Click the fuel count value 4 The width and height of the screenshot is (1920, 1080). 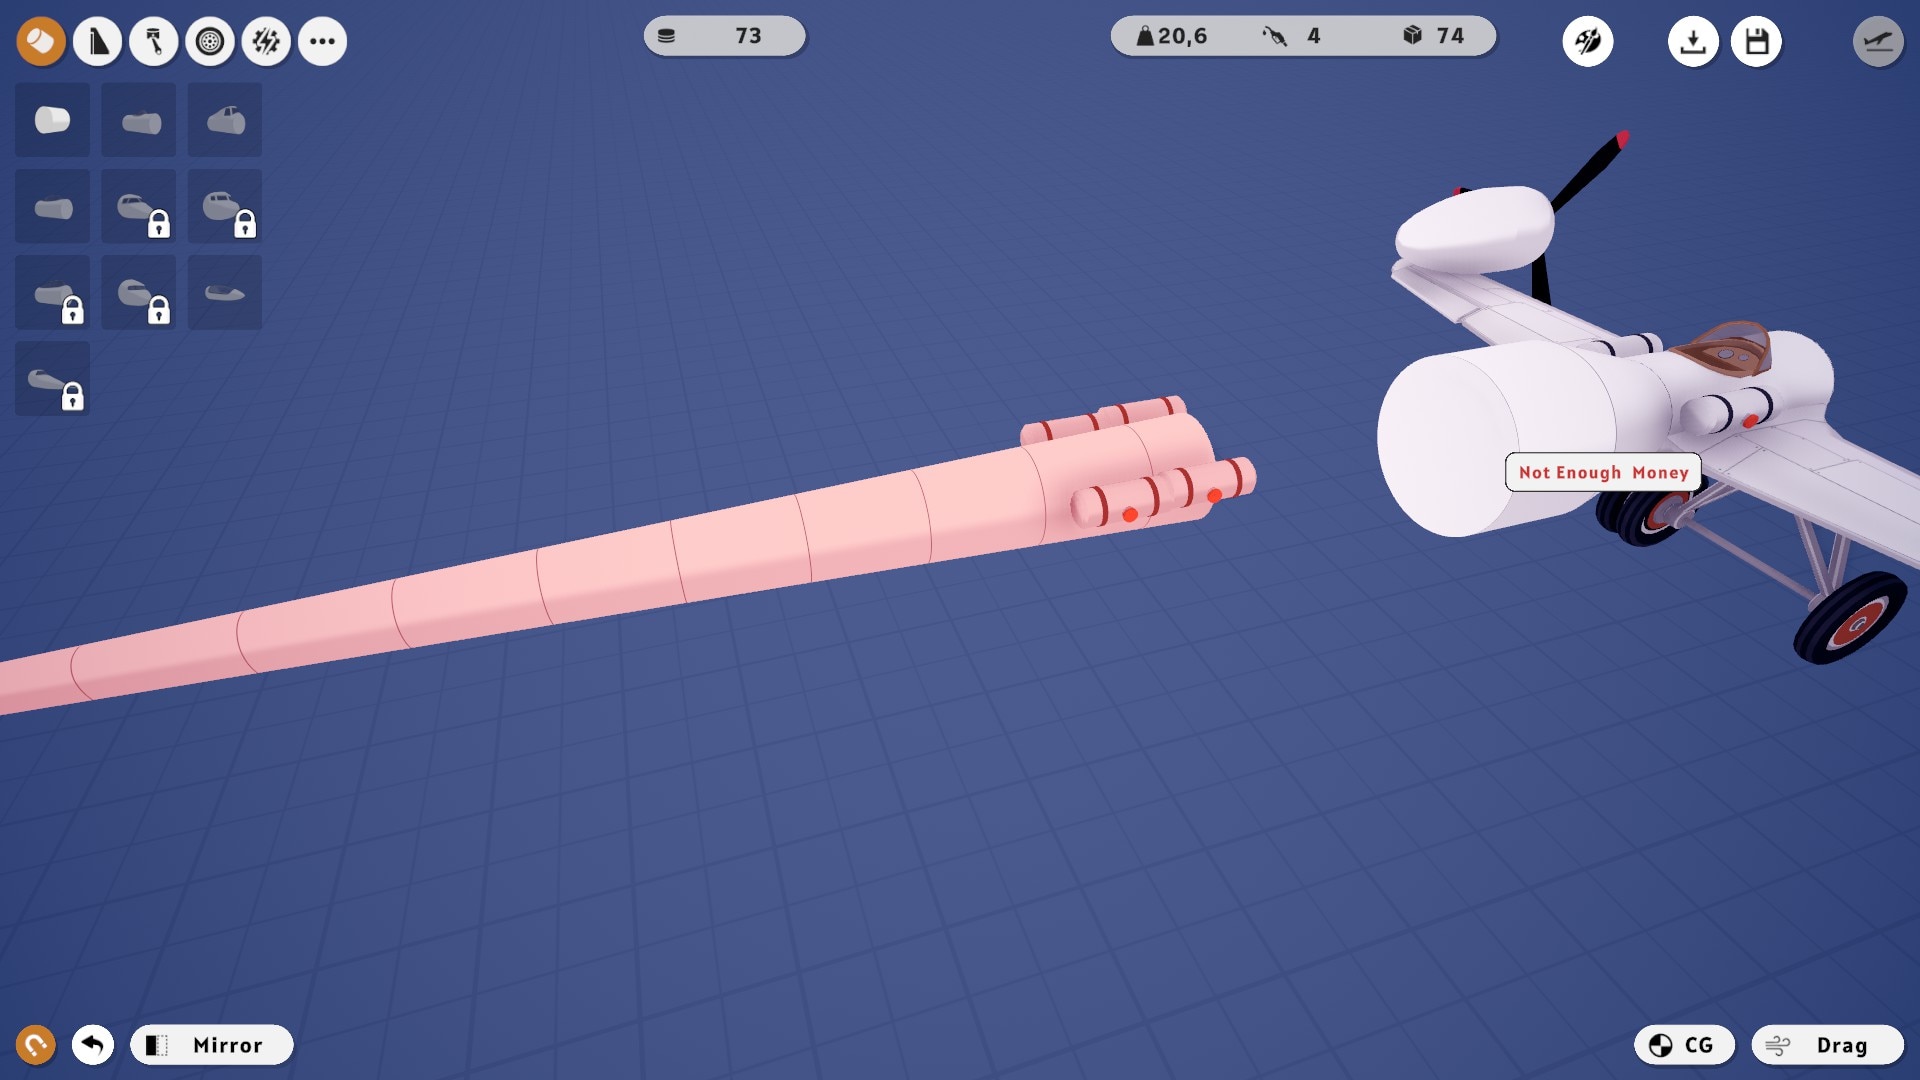[1314, 36]
